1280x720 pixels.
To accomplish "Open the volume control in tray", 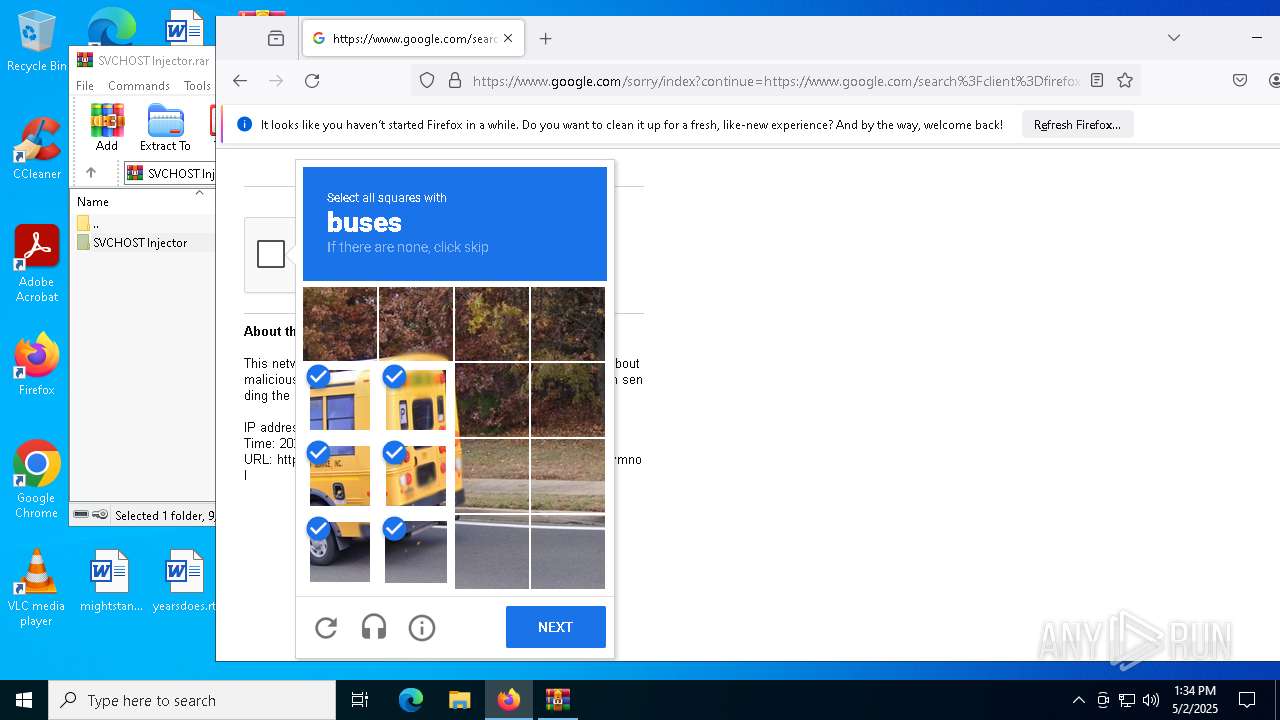I will 1150,700.
